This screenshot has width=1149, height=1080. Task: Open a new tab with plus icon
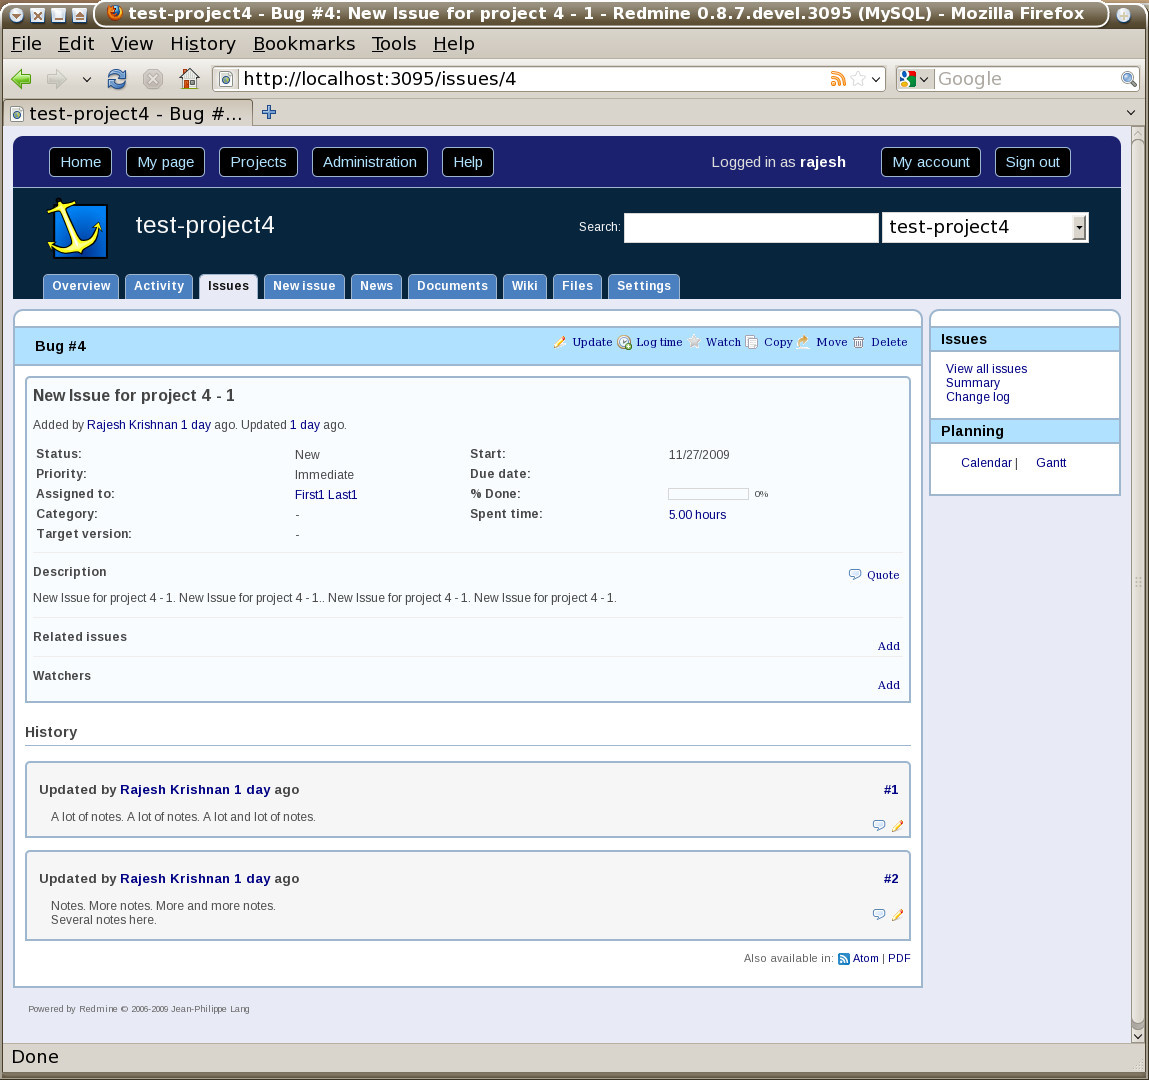click(x=269, y=112)
